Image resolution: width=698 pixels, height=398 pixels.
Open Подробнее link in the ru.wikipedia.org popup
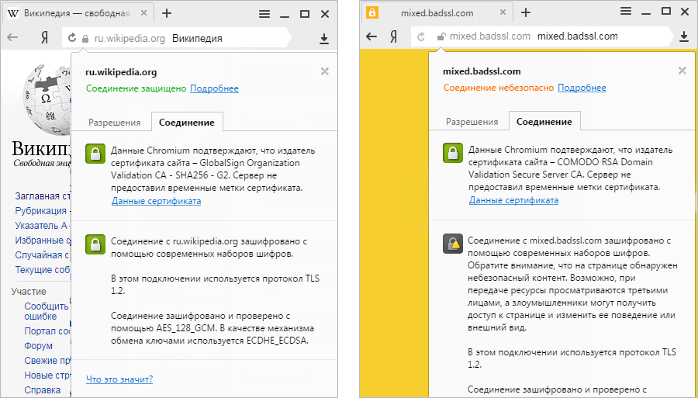coord(214,89)
